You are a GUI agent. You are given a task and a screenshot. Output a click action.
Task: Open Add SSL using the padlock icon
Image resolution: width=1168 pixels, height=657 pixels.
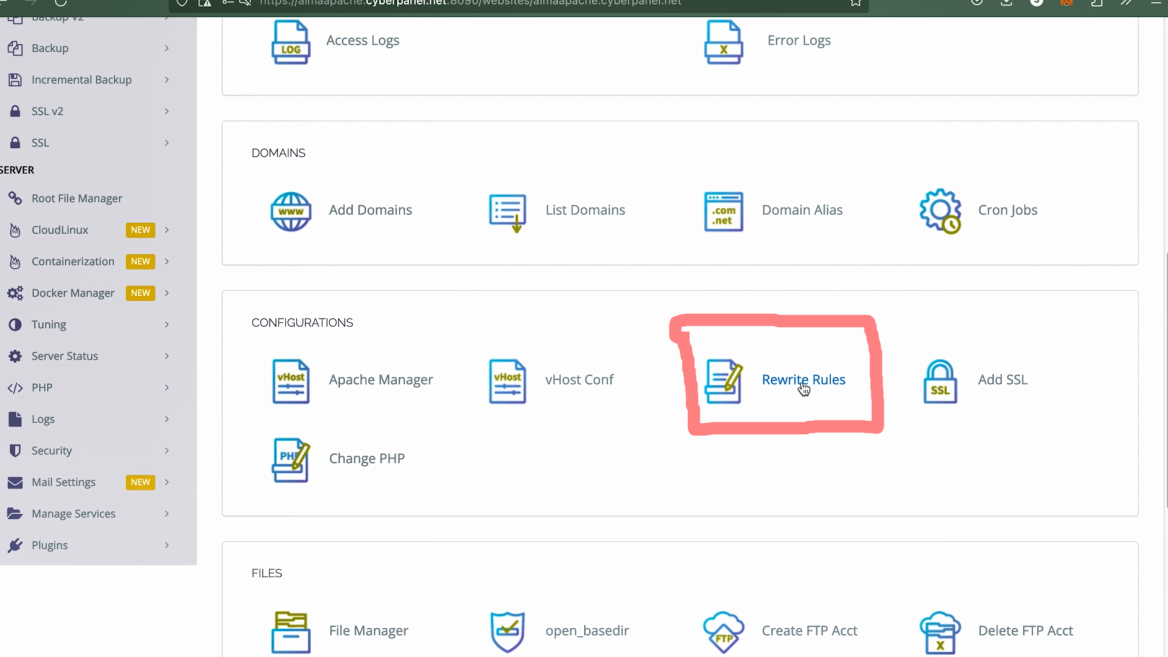939,381
